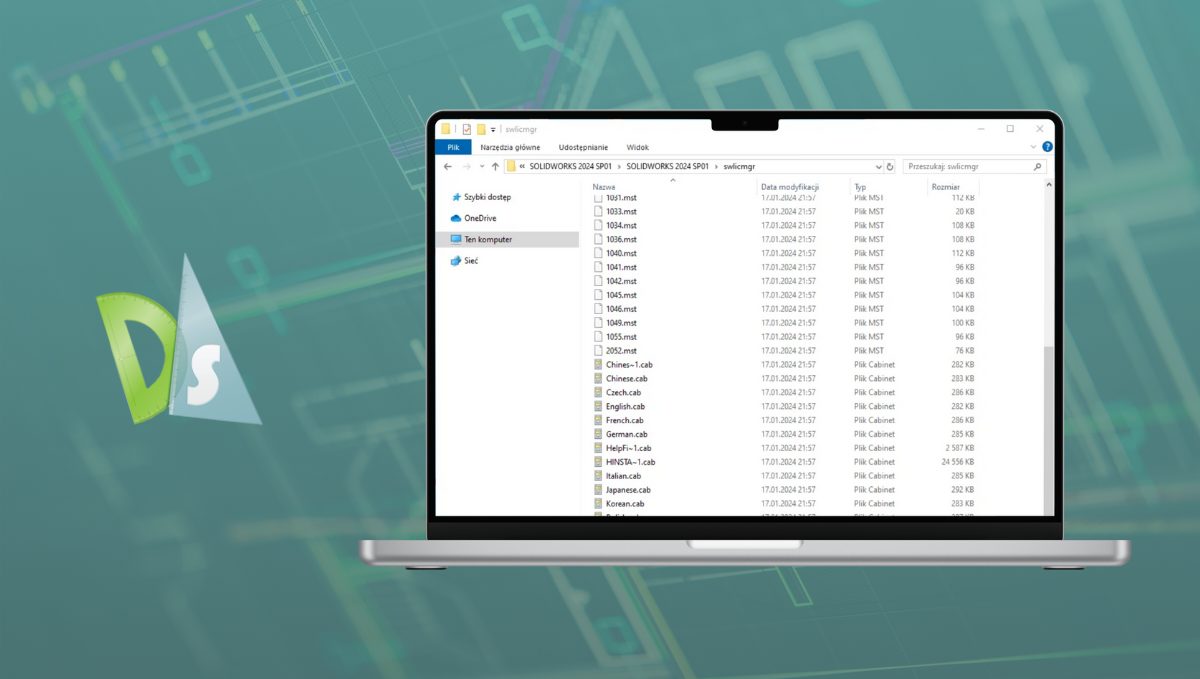Screen dimensions: 1200x679
Task: Expand address bar history dropdown
Action: 879,167
